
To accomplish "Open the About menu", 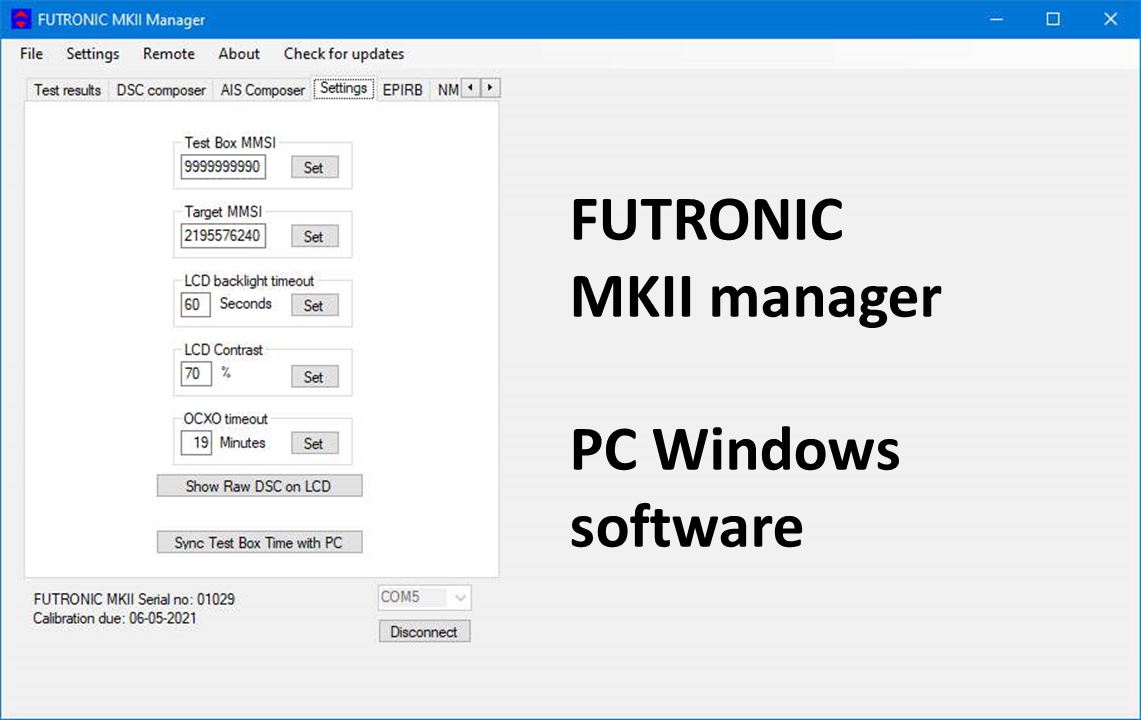I will pyautogui.click(x=239, y=54).
